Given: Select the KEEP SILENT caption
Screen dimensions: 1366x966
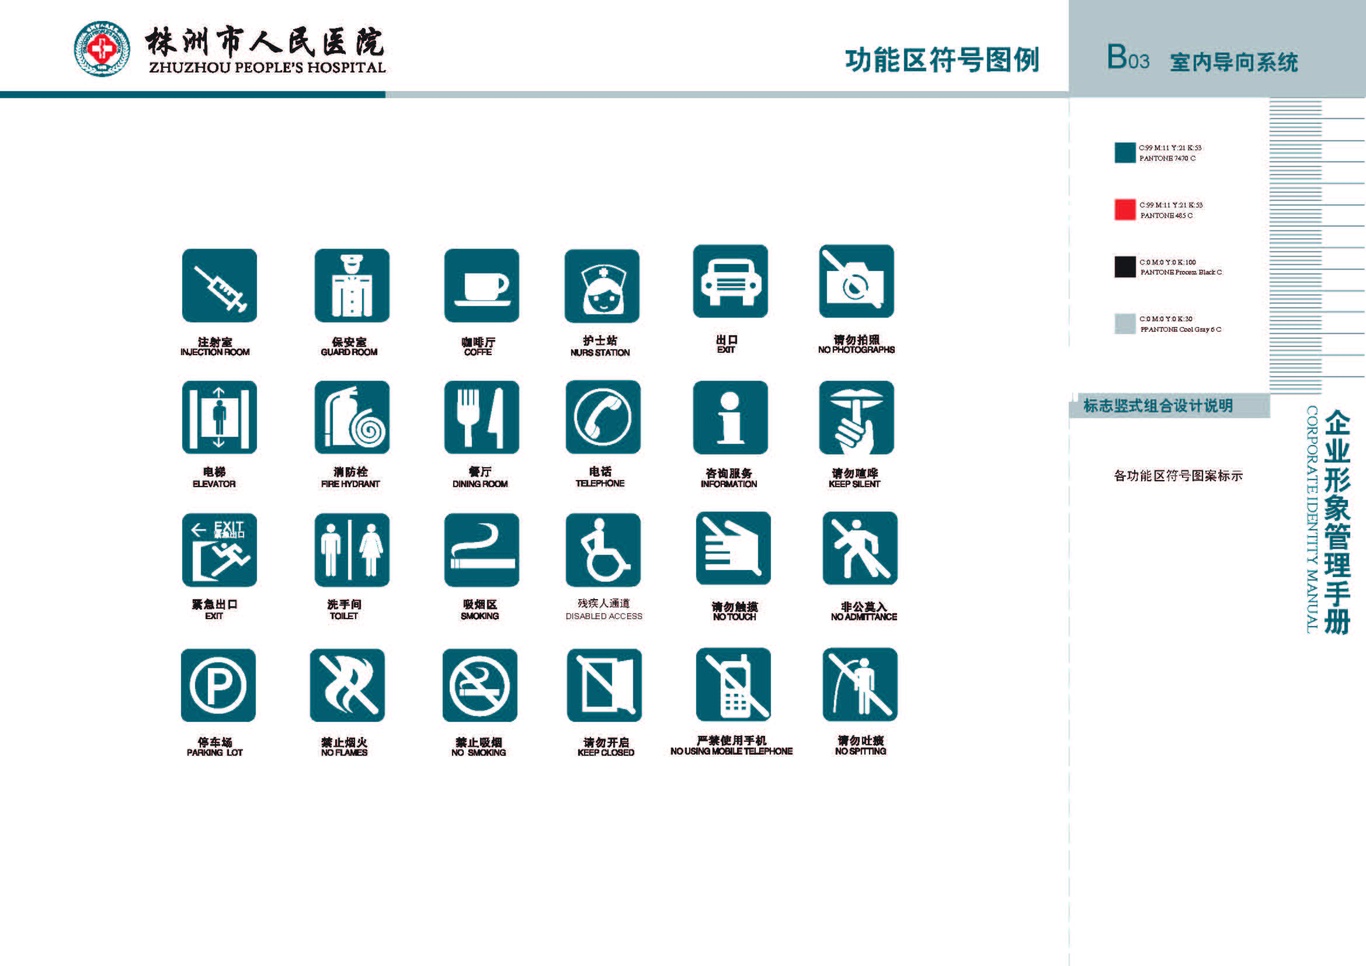Looking at the screenshot, I should (854, 484).
